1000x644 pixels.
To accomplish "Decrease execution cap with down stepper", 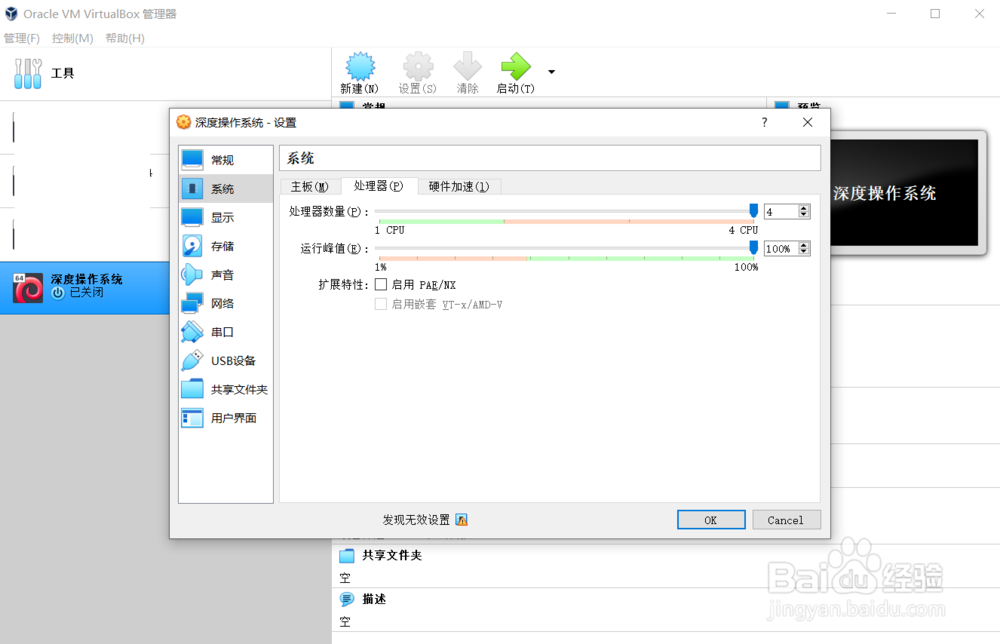I will click(804, 251).
